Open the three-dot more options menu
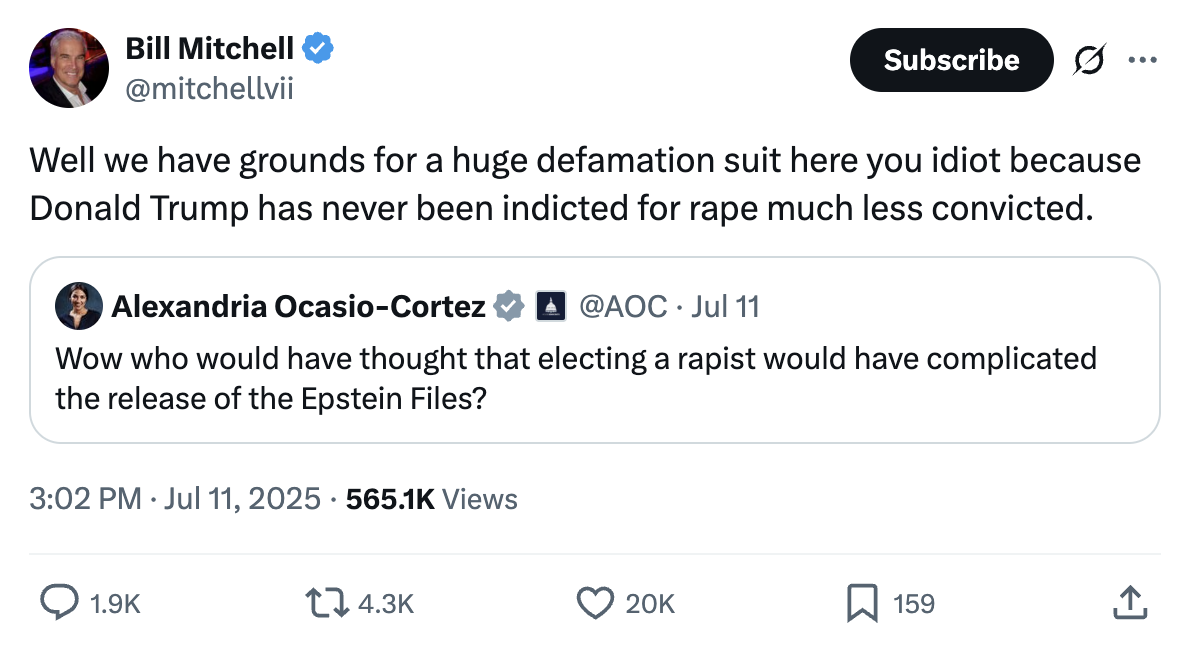 pyautogui.click(x=1142, y=60)
